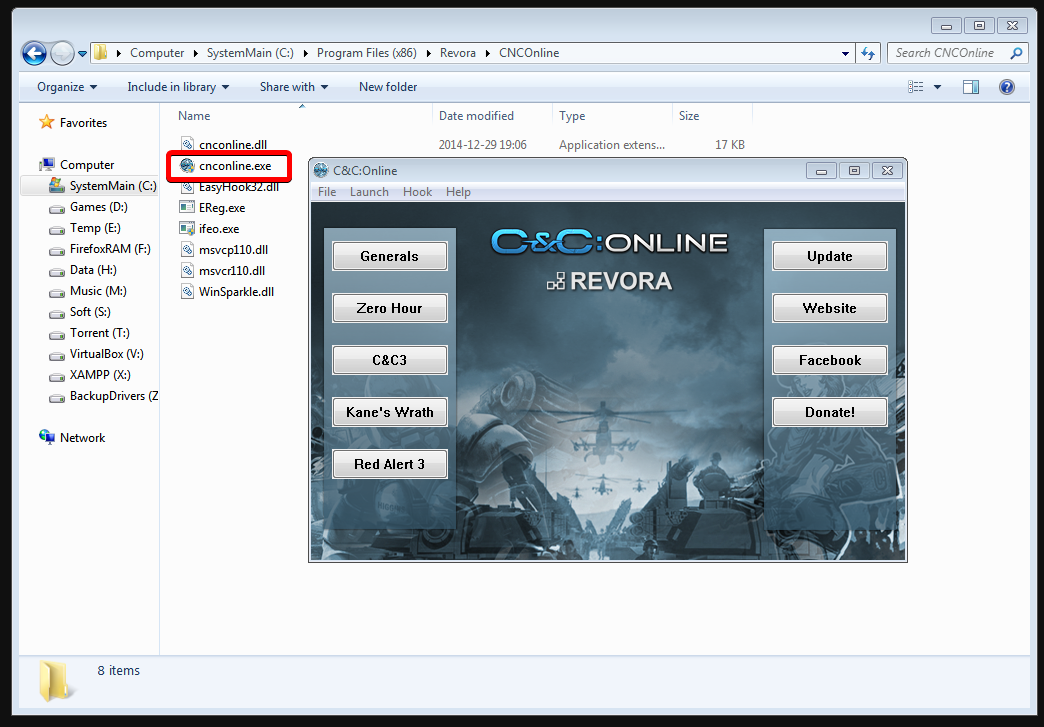1044x727 pixels.
Task: Click the Forward navigation arrow in Explorer
Action: [62, 53]
